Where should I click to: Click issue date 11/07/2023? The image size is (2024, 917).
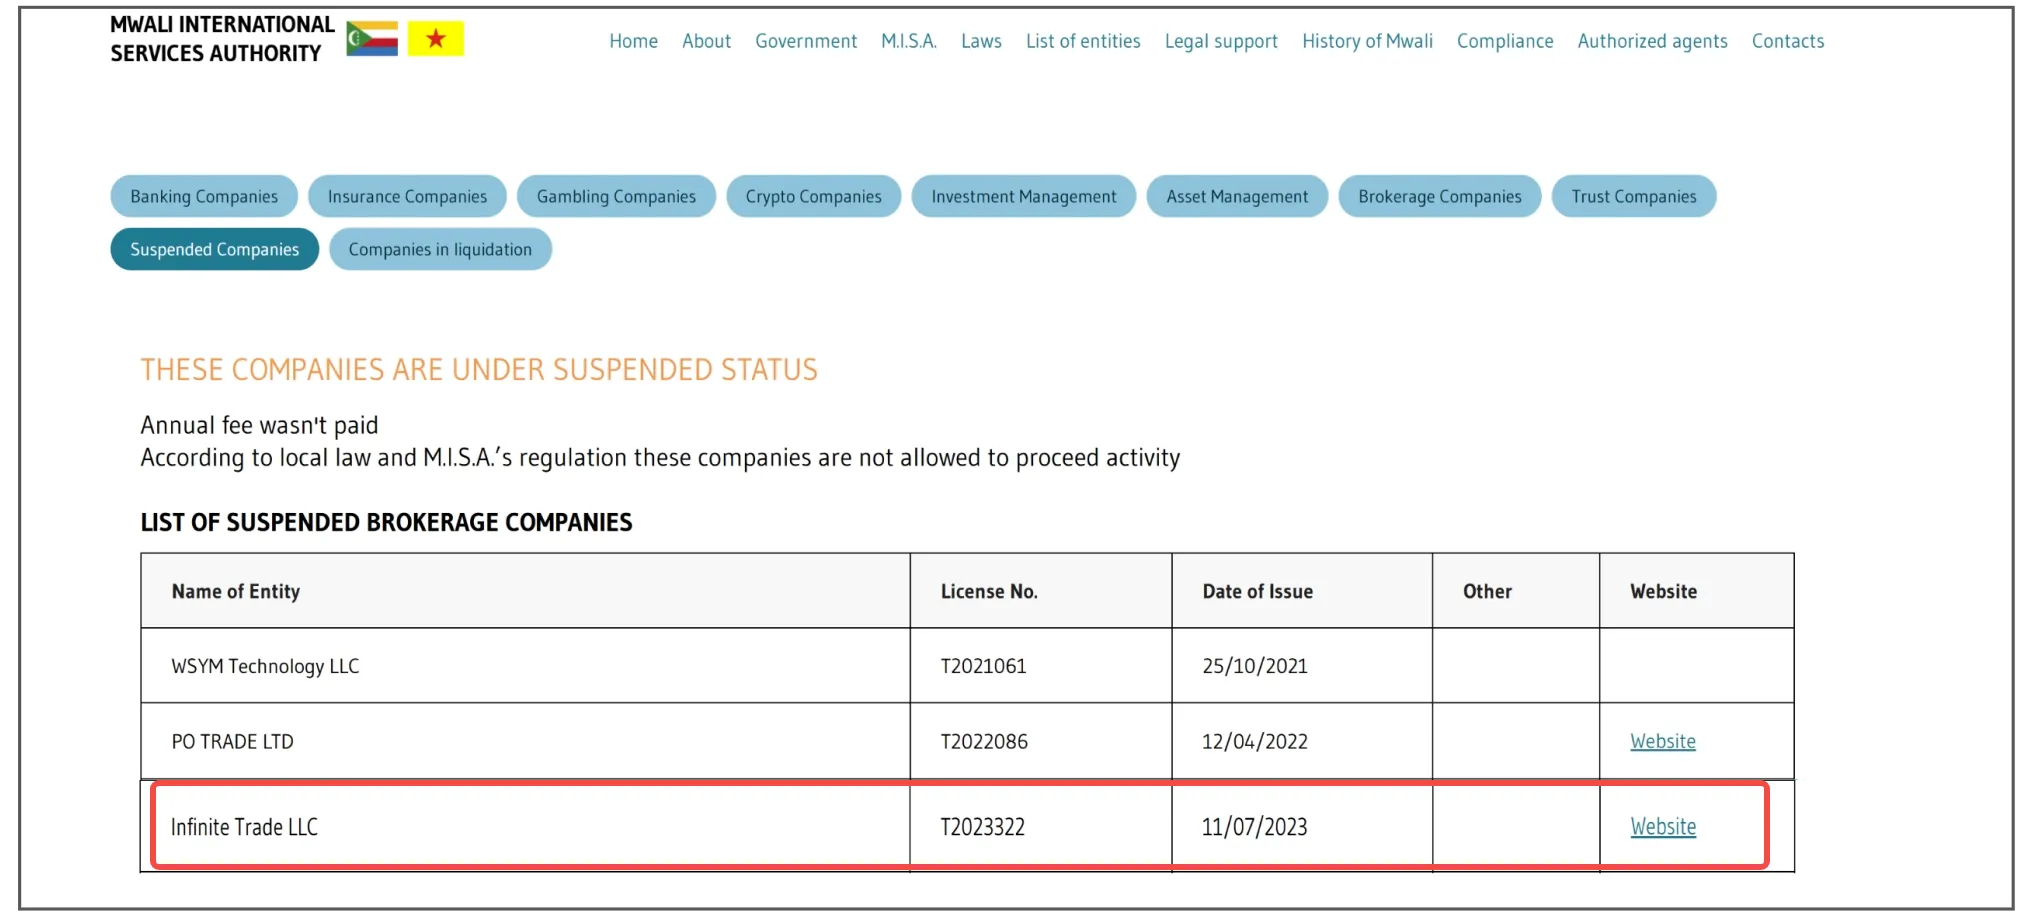point(1254,827)
